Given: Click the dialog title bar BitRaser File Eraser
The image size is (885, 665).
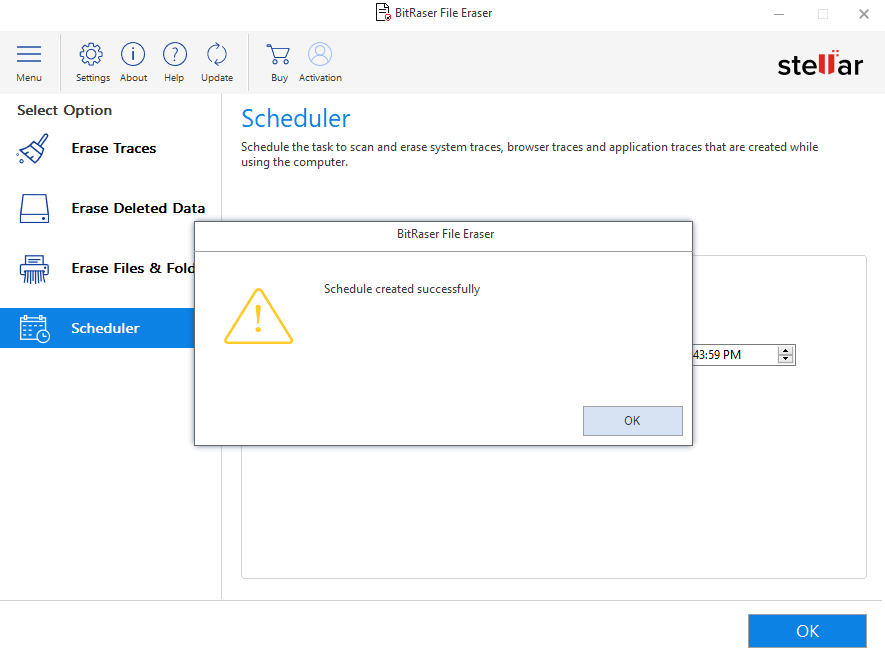Looking at the screenshot, I should click(444, 234).
